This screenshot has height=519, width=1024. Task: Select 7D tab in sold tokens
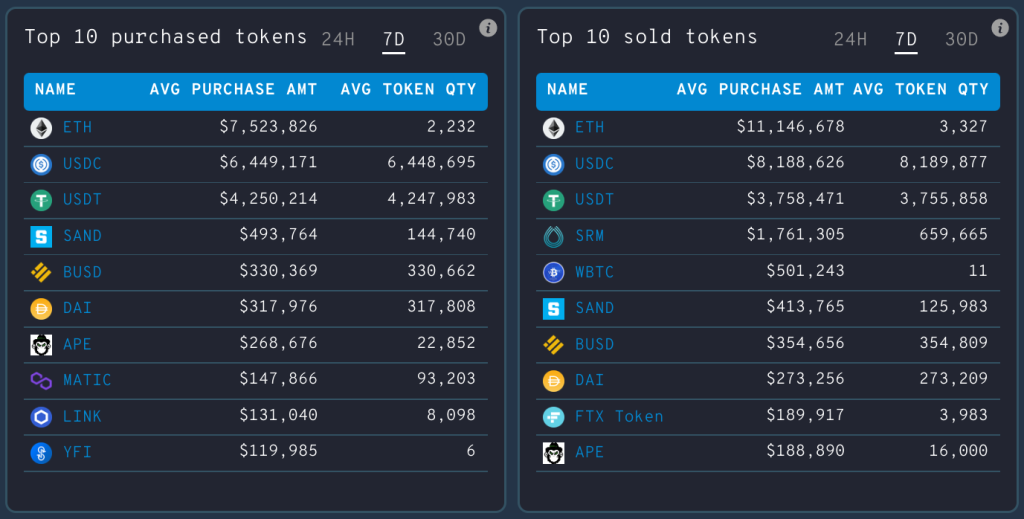click(906, 40)
